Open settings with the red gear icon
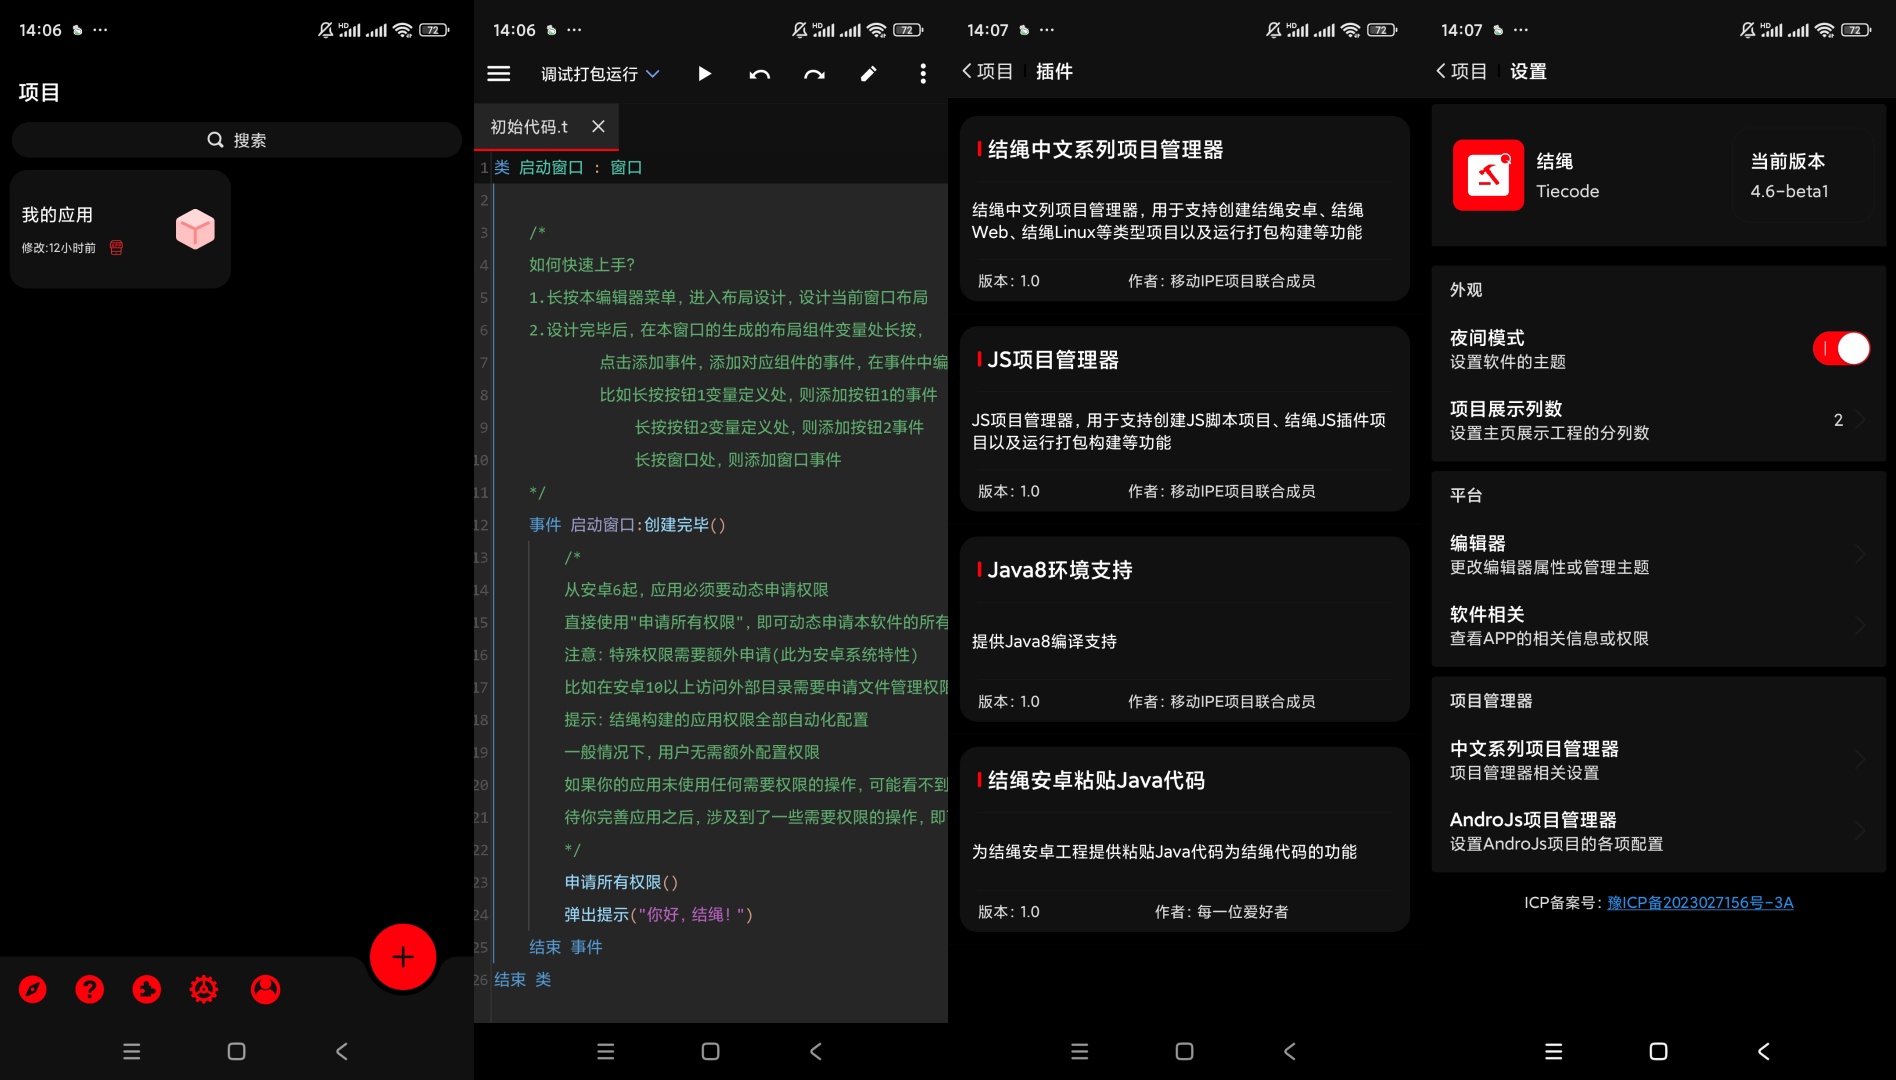Image resolution: width=1896 pixels, height=1080 pixels. point(204,989)
